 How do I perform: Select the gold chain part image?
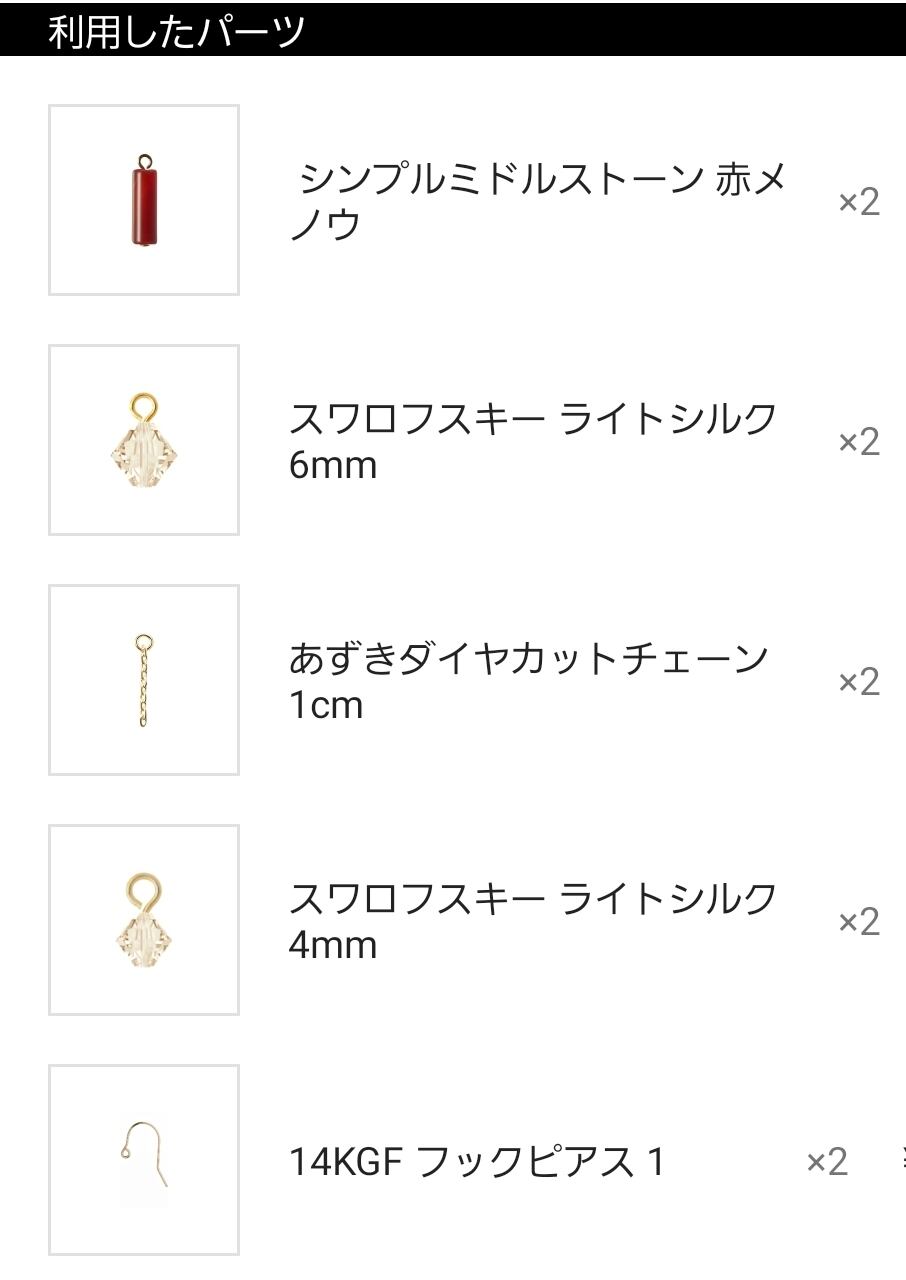tap(144, 680)
